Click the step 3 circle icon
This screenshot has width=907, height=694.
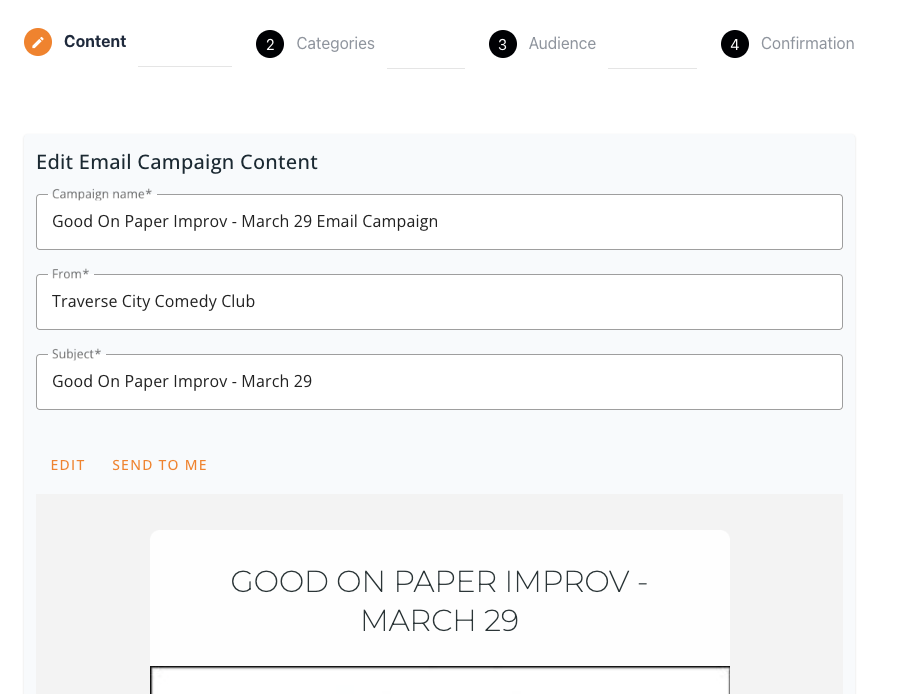(503, 44)
